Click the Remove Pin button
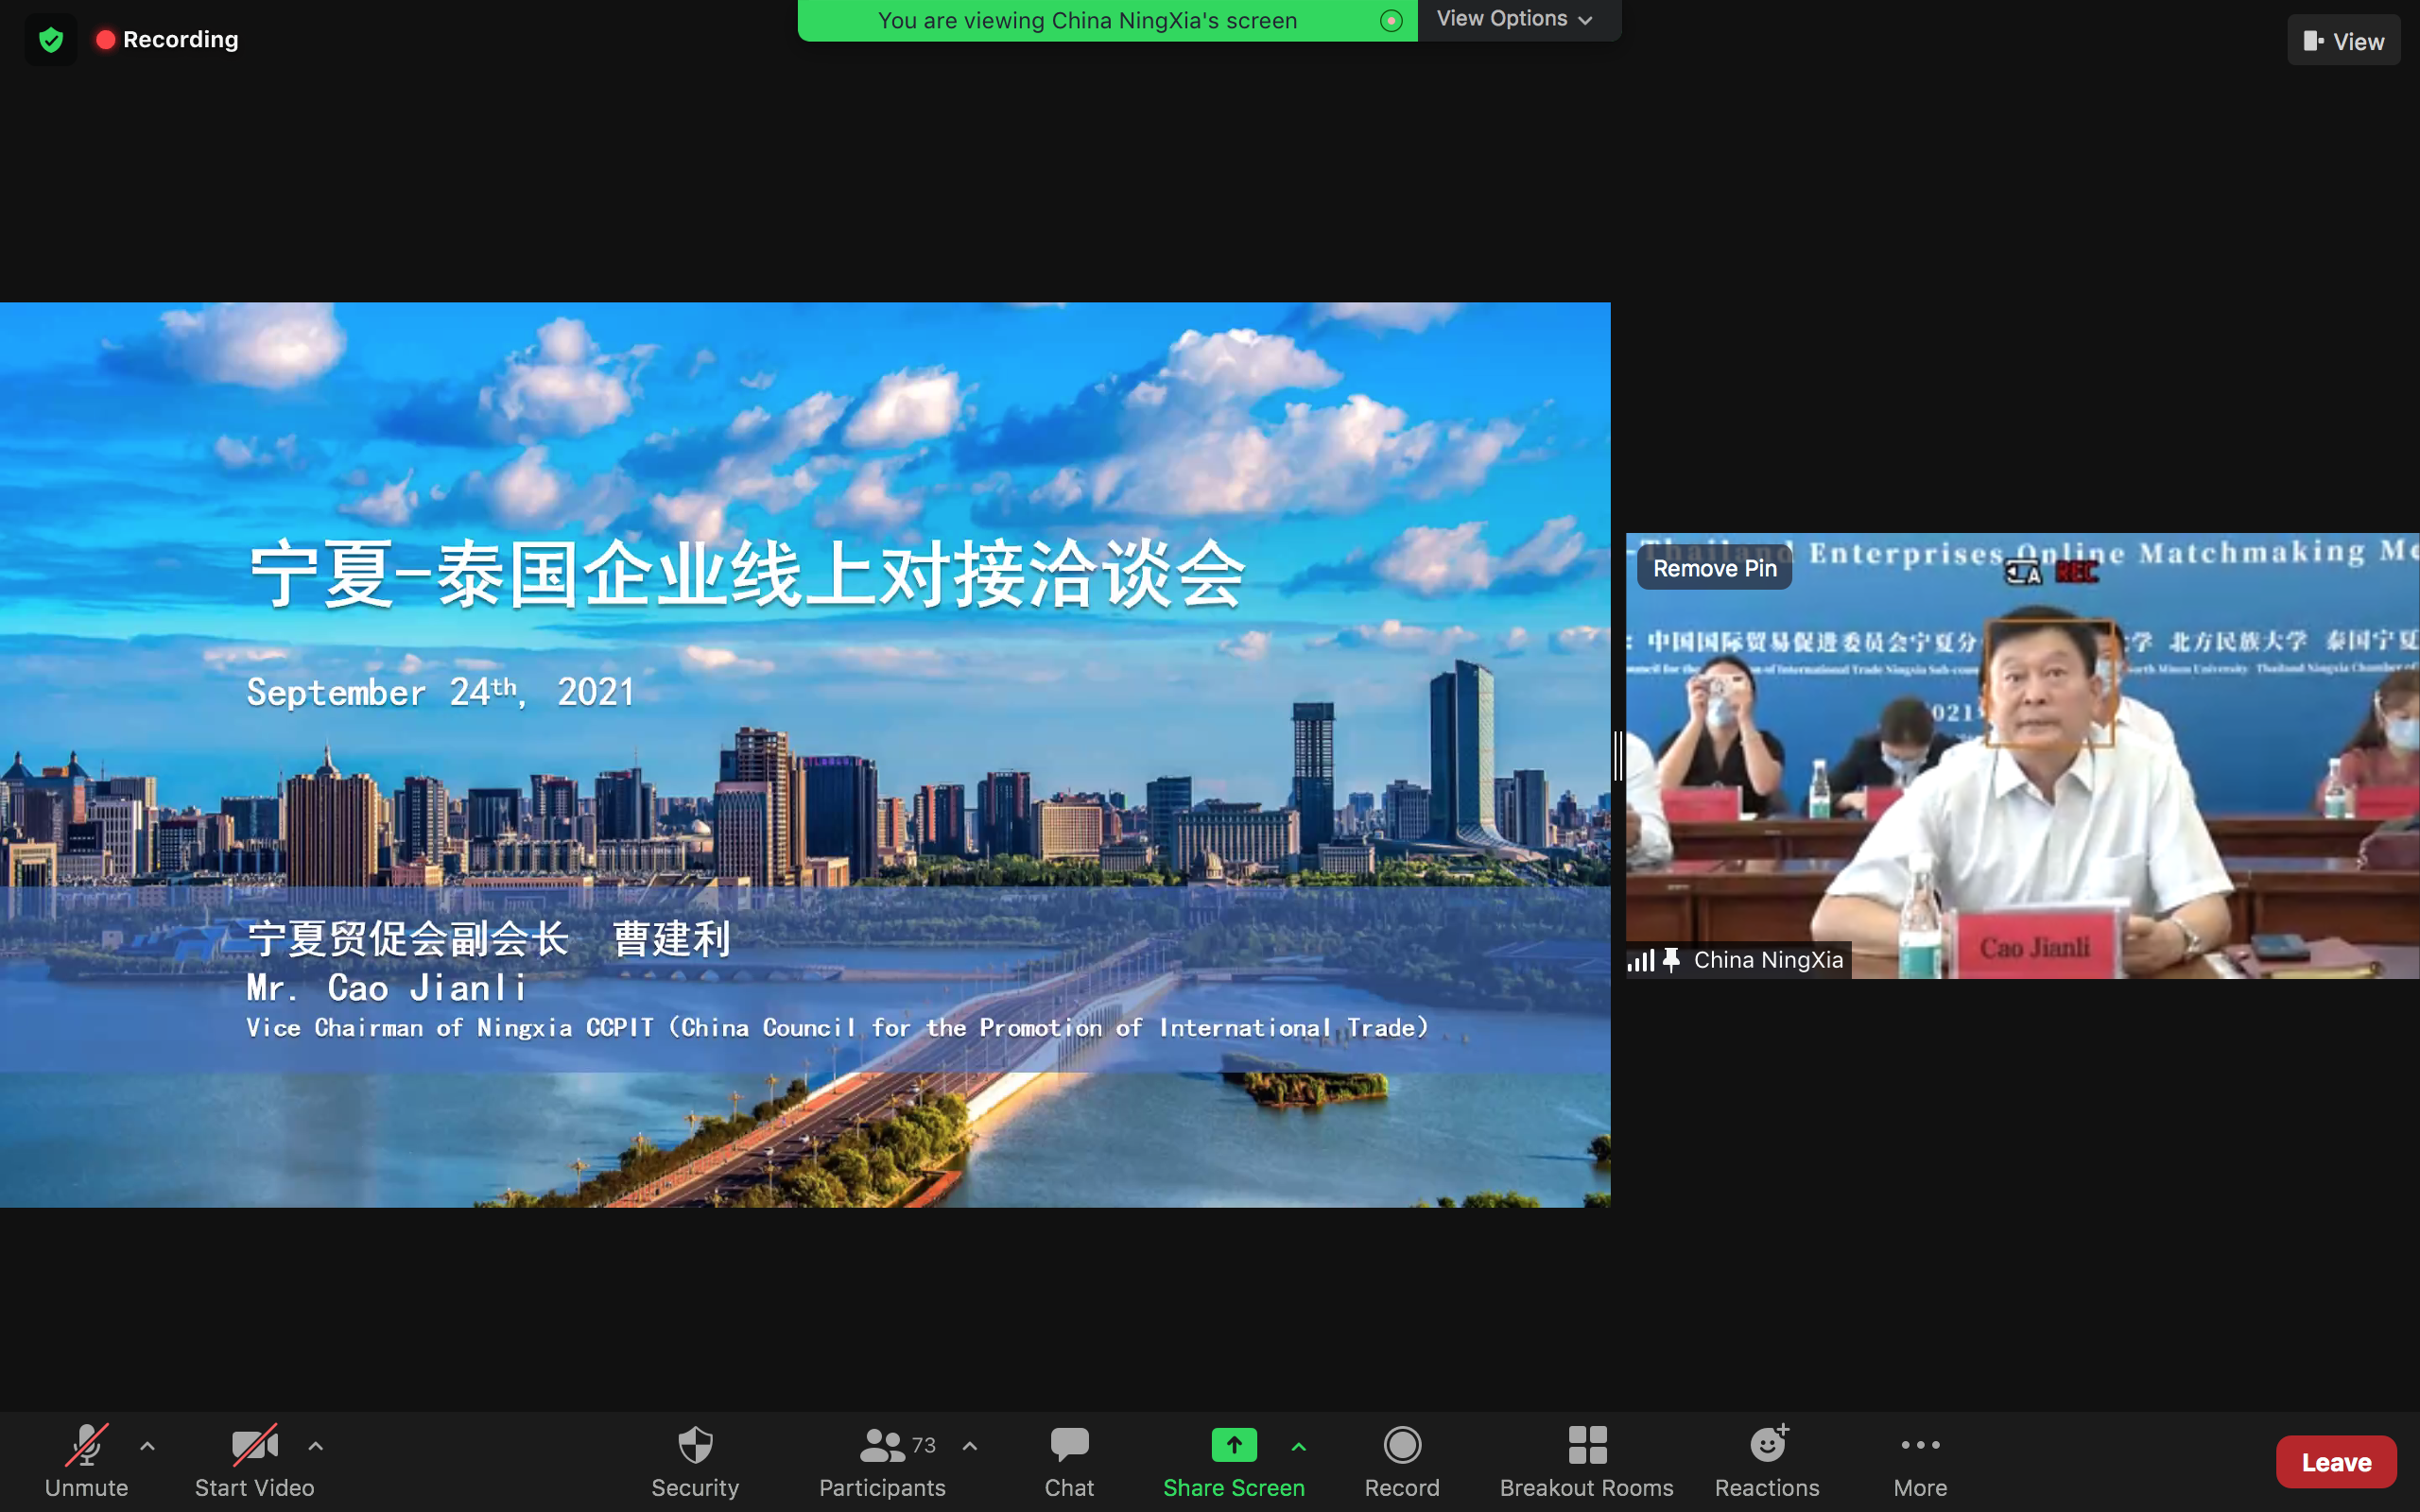 (1714, 568)
